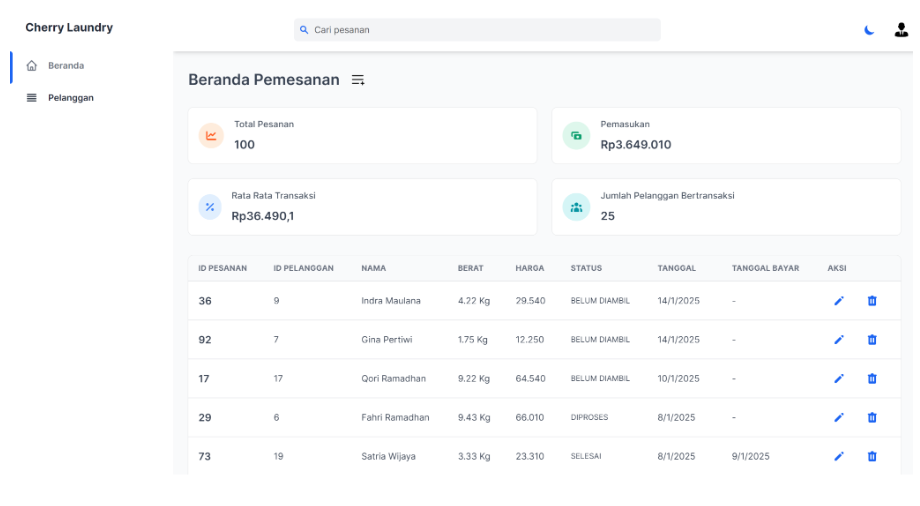Click the Total Pesanan value 100
This screenshot has width=920, height=506.
(x=244, y=145)
